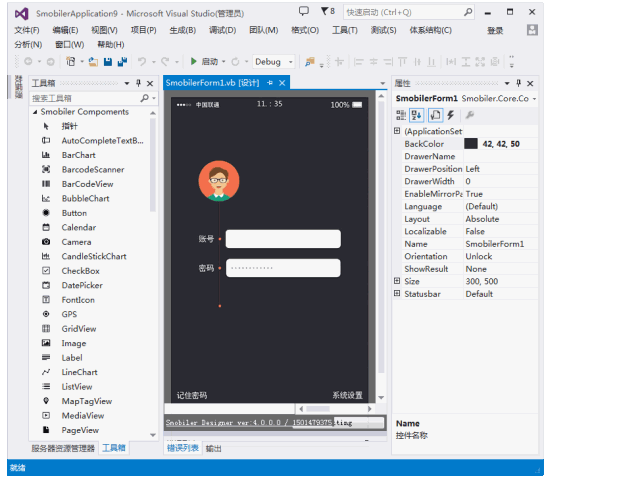Switch to Events lightning view
This screenshot has width=640, height=483.
[451, 115]
